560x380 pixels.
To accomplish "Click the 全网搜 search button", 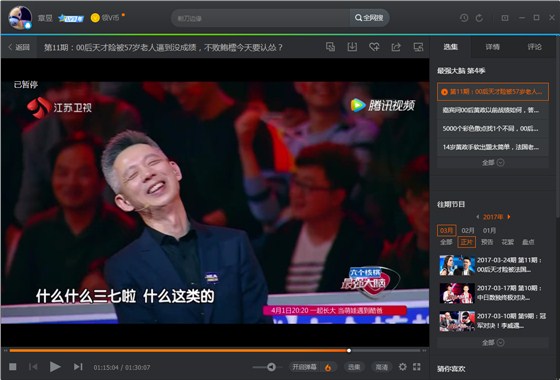I will (x=369, y=18).
